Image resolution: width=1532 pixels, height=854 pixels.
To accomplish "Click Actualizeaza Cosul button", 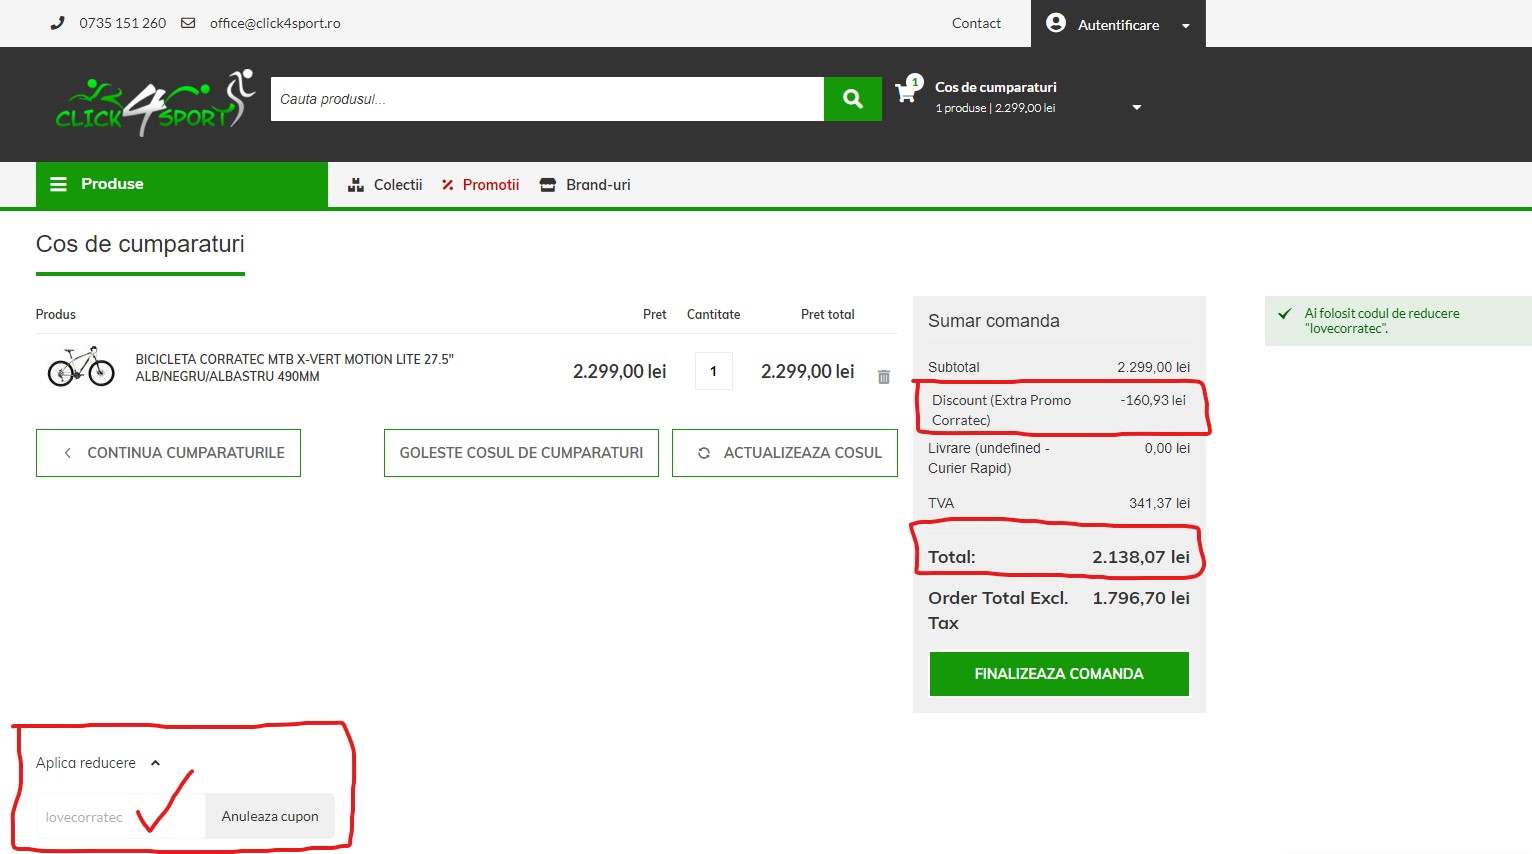I will point(785,453).
